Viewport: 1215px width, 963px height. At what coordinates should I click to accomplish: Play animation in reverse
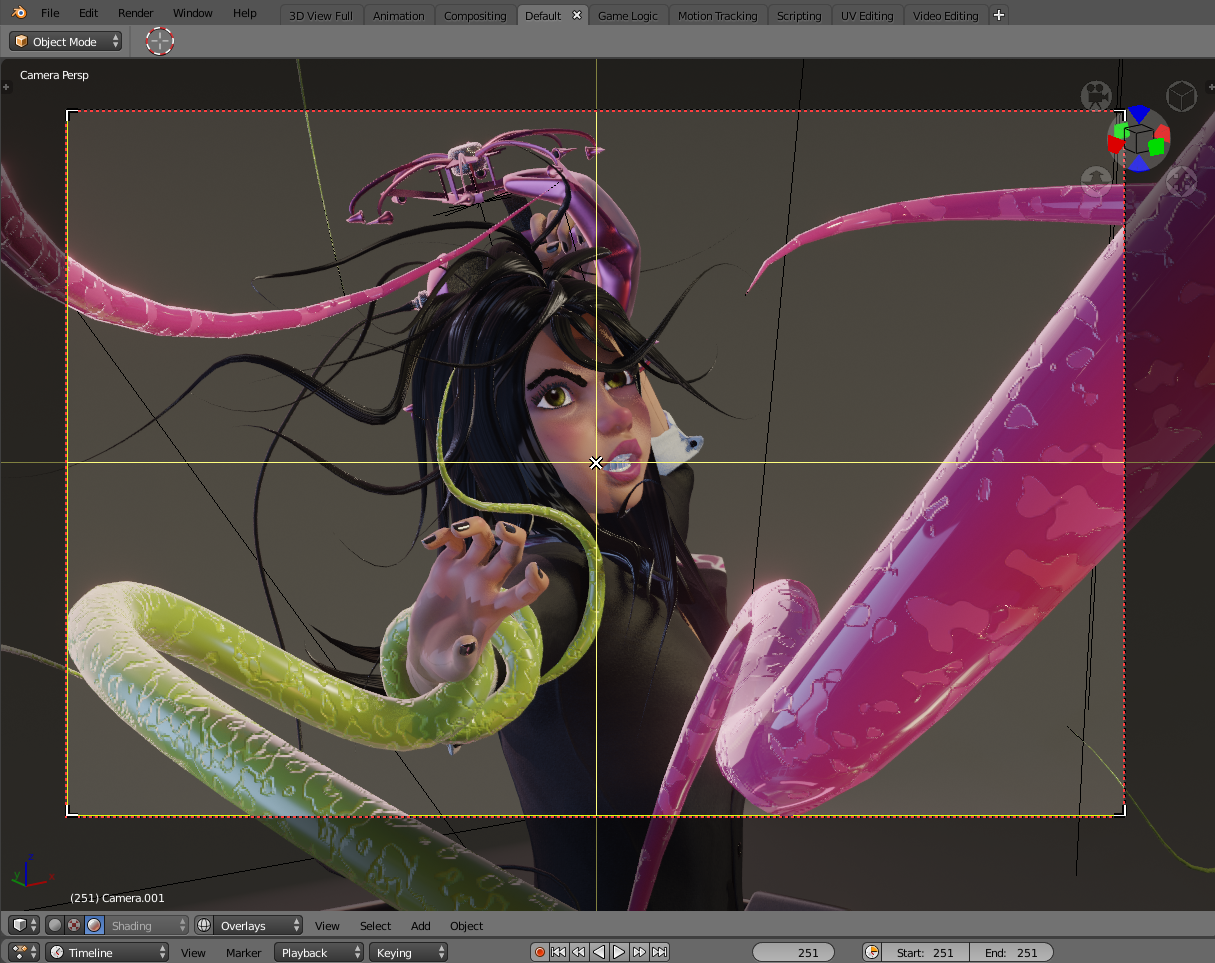point(599,953)
